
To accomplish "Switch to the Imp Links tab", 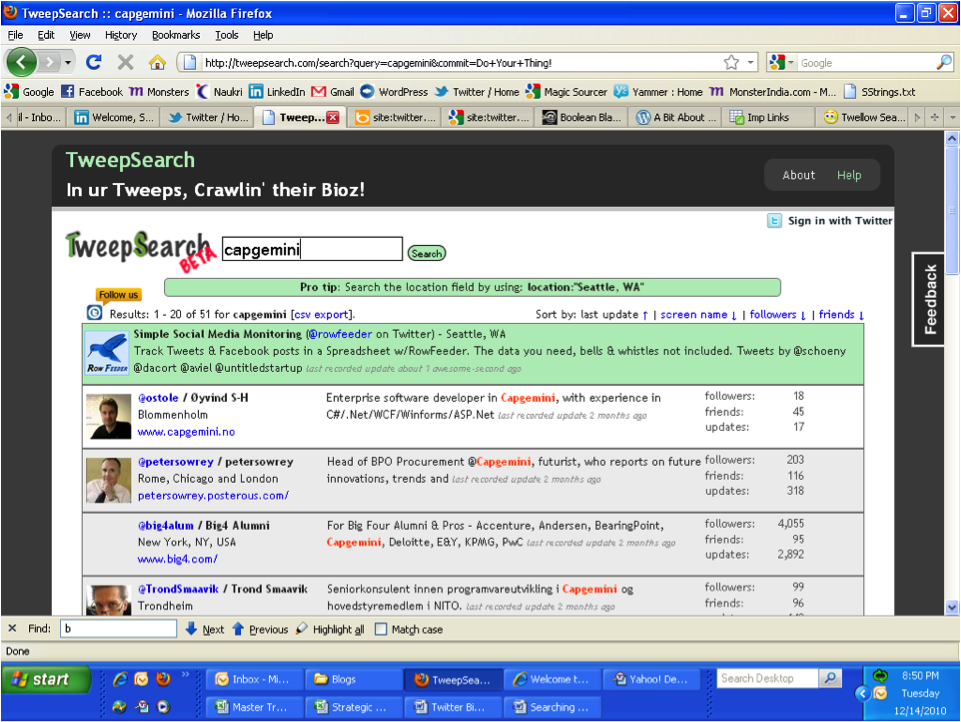I will 767,117.
